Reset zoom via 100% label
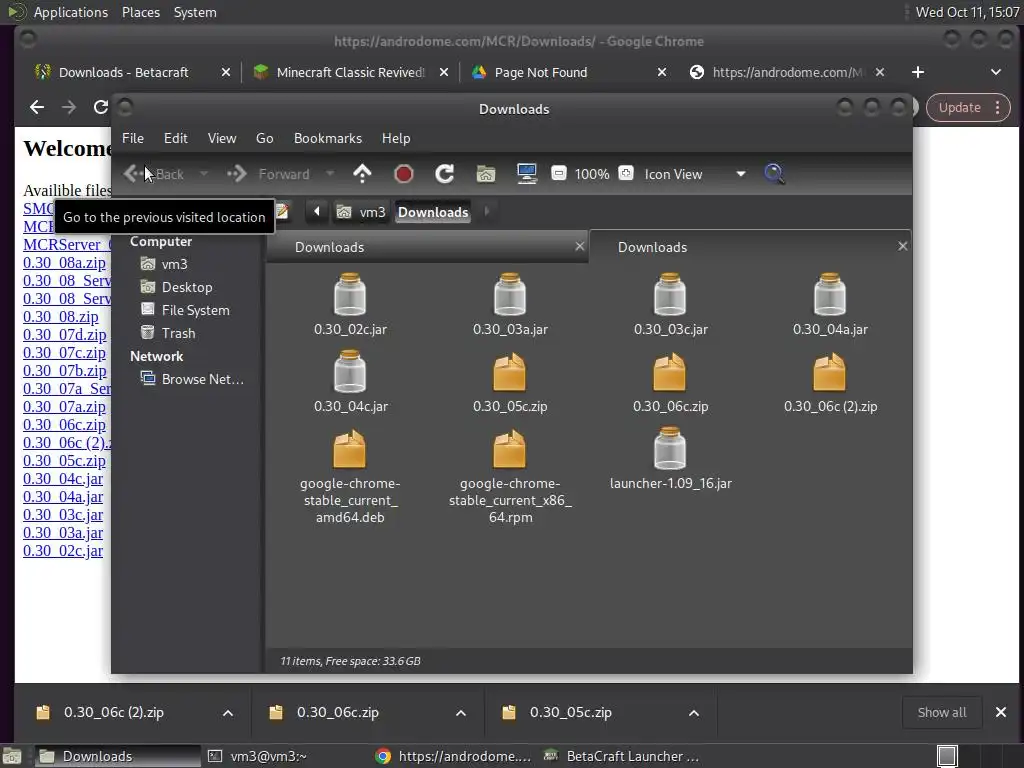 592,174
